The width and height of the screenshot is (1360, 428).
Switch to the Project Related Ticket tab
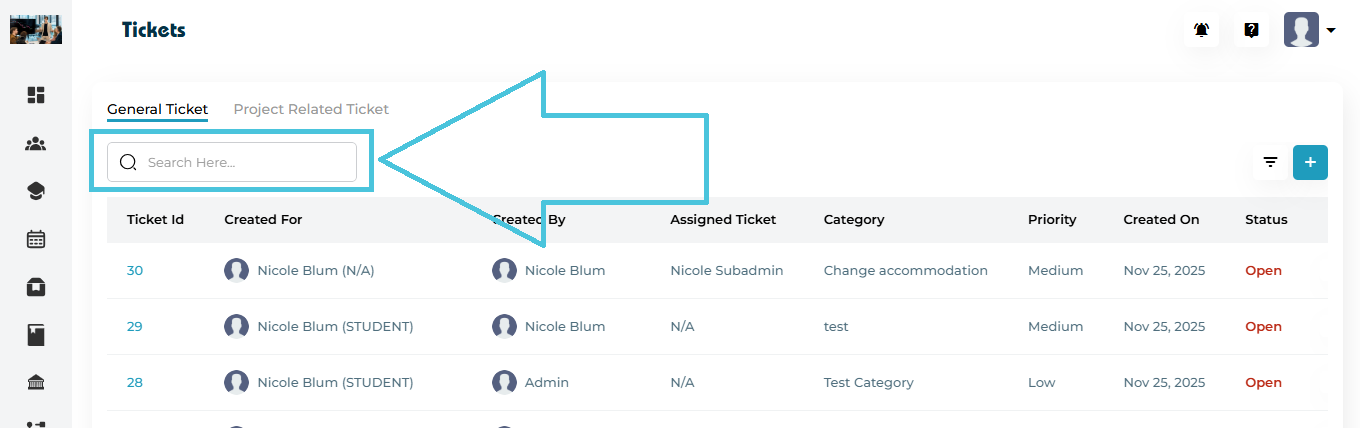tap(311, 110)
